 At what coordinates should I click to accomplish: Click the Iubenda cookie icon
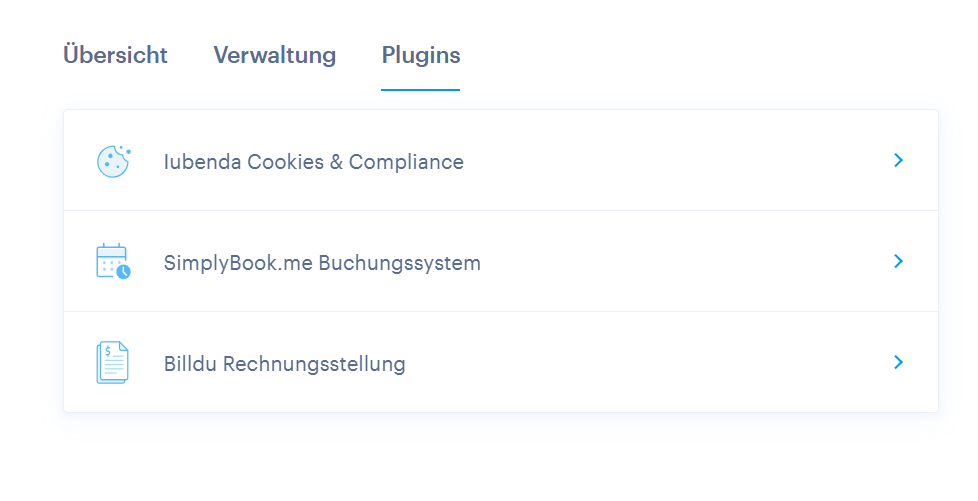click(114, 162)
